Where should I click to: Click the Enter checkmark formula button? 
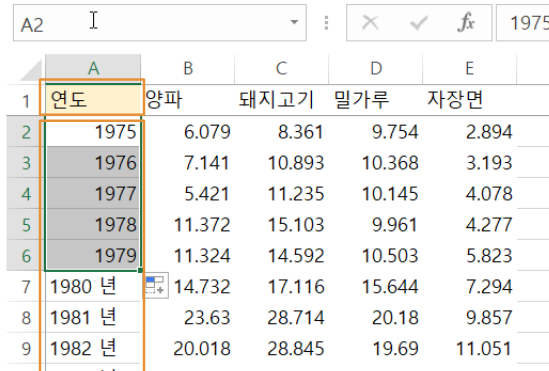[418, 23]
